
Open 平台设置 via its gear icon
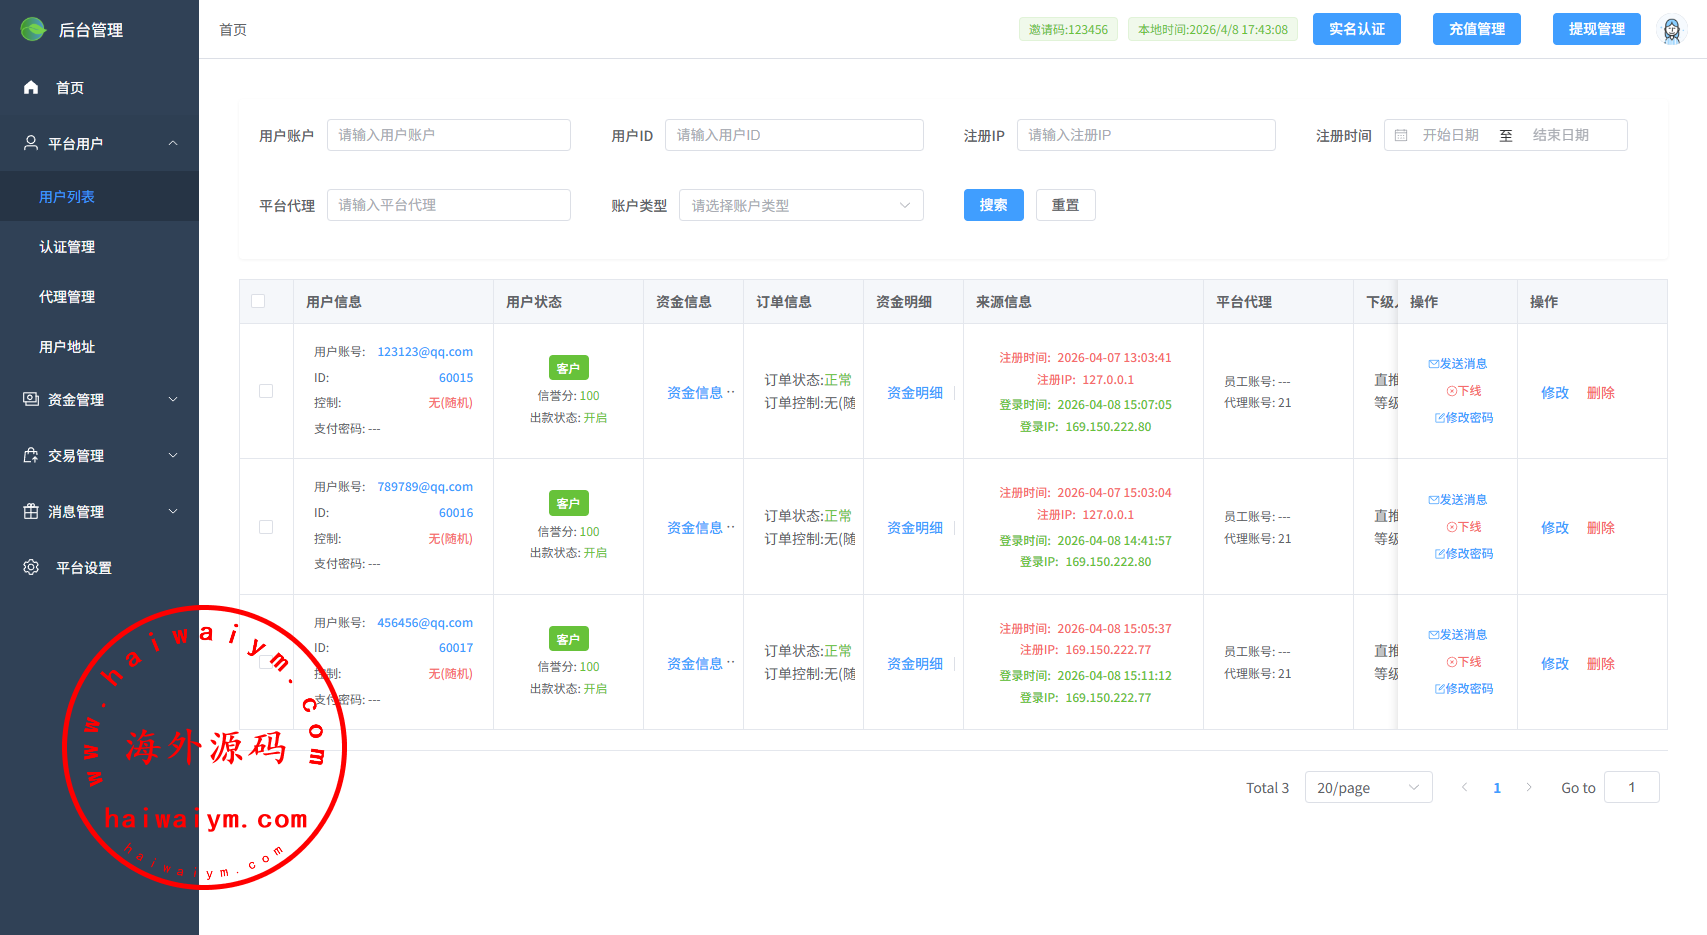31,567
